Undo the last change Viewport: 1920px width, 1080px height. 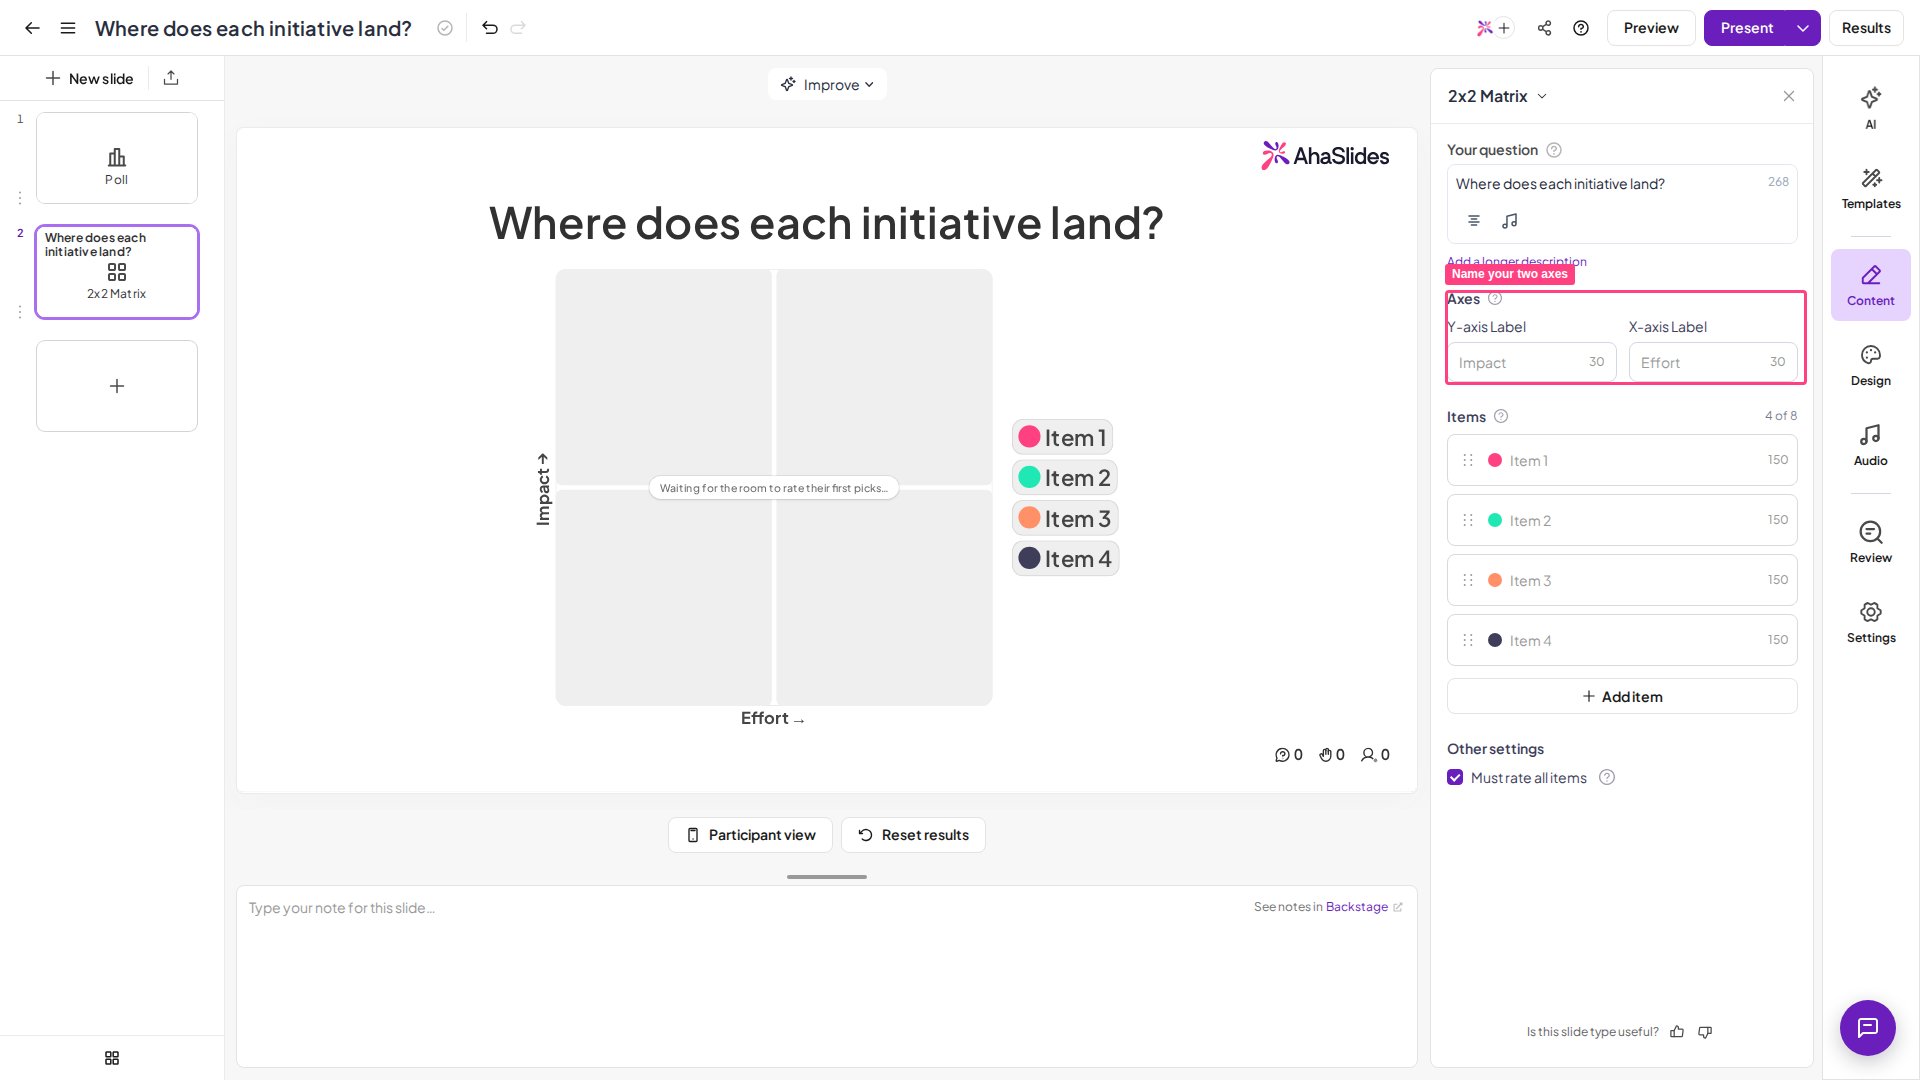490,28
